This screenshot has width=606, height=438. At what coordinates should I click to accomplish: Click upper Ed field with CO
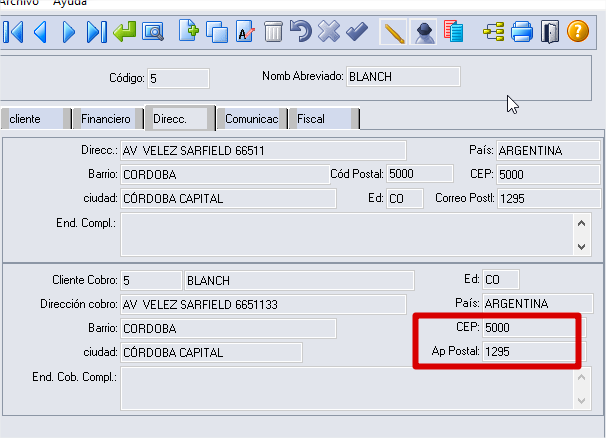pos(405,198)
